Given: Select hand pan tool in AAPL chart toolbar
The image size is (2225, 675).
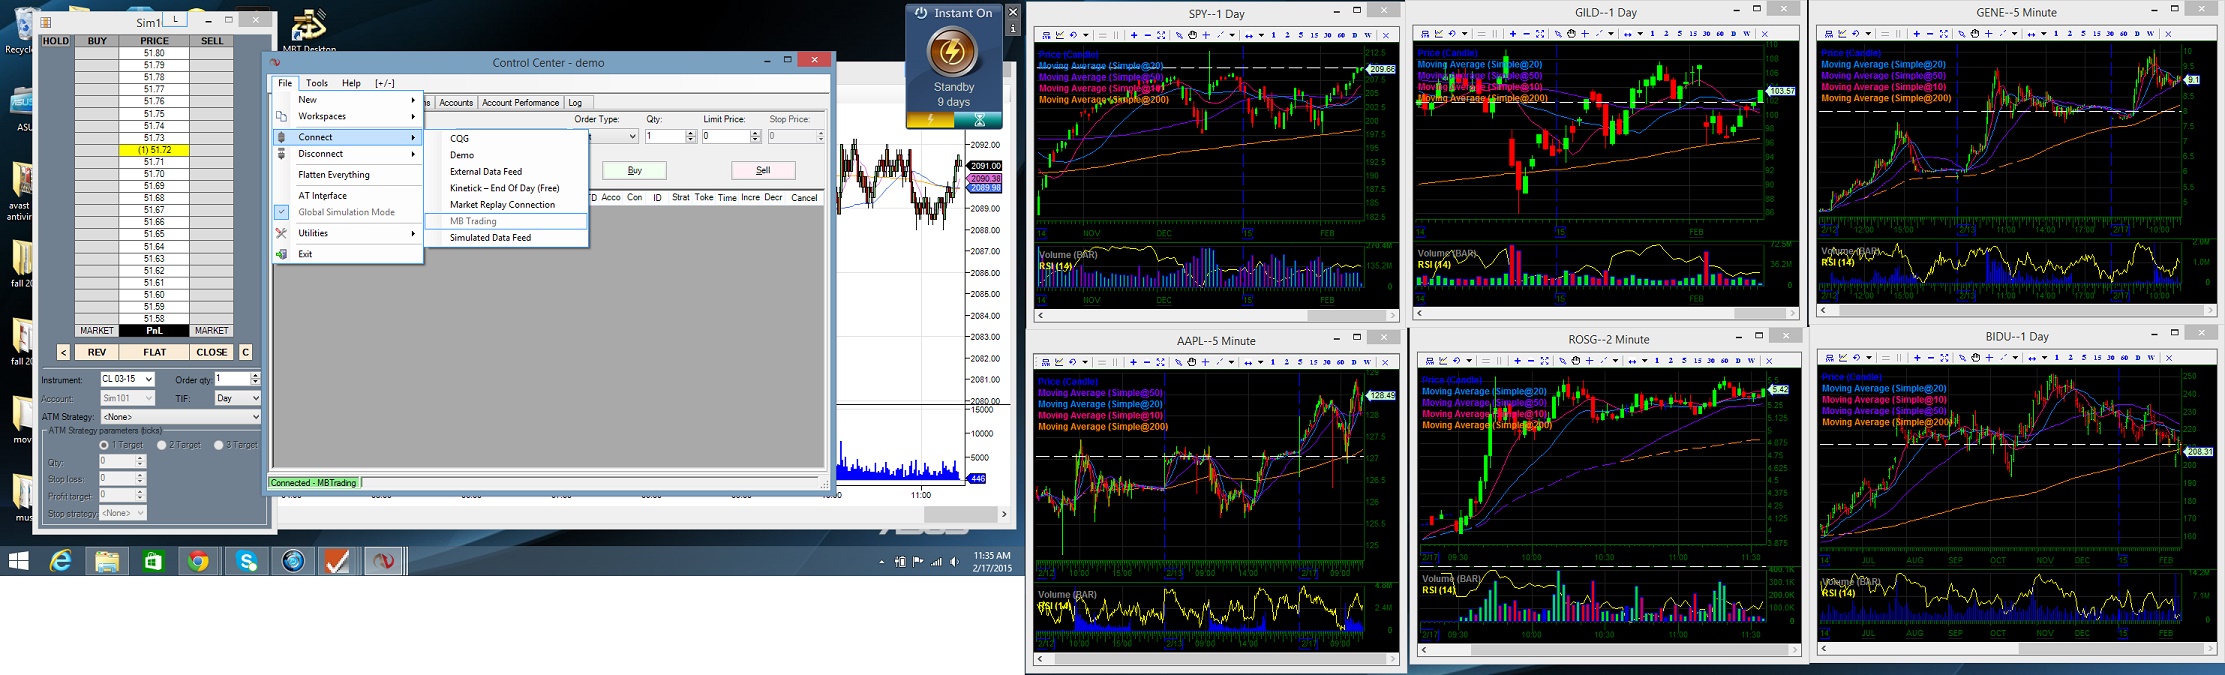Looking at the screenshot, I should [x=1191, y=362].
